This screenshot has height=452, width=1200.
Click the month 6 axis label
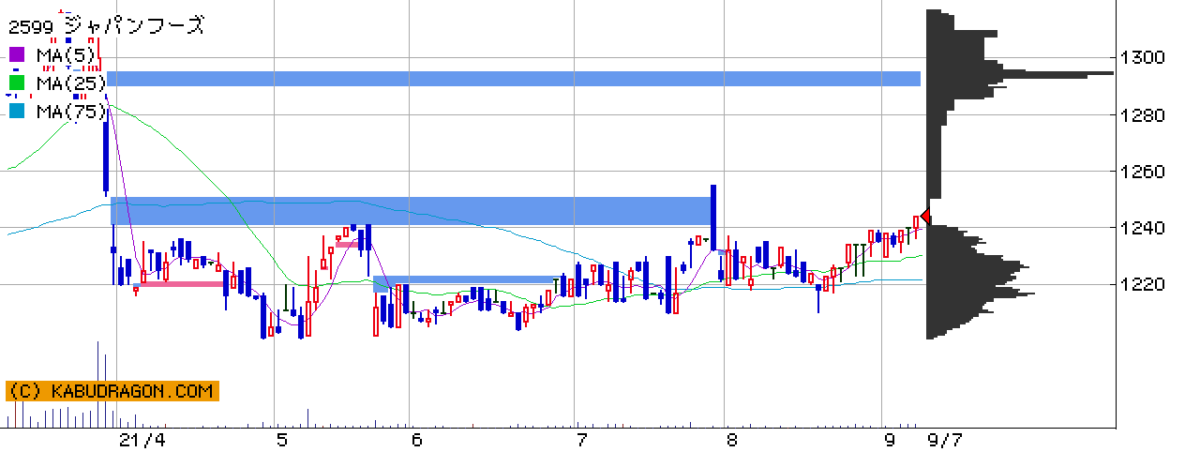coord(416,440)
